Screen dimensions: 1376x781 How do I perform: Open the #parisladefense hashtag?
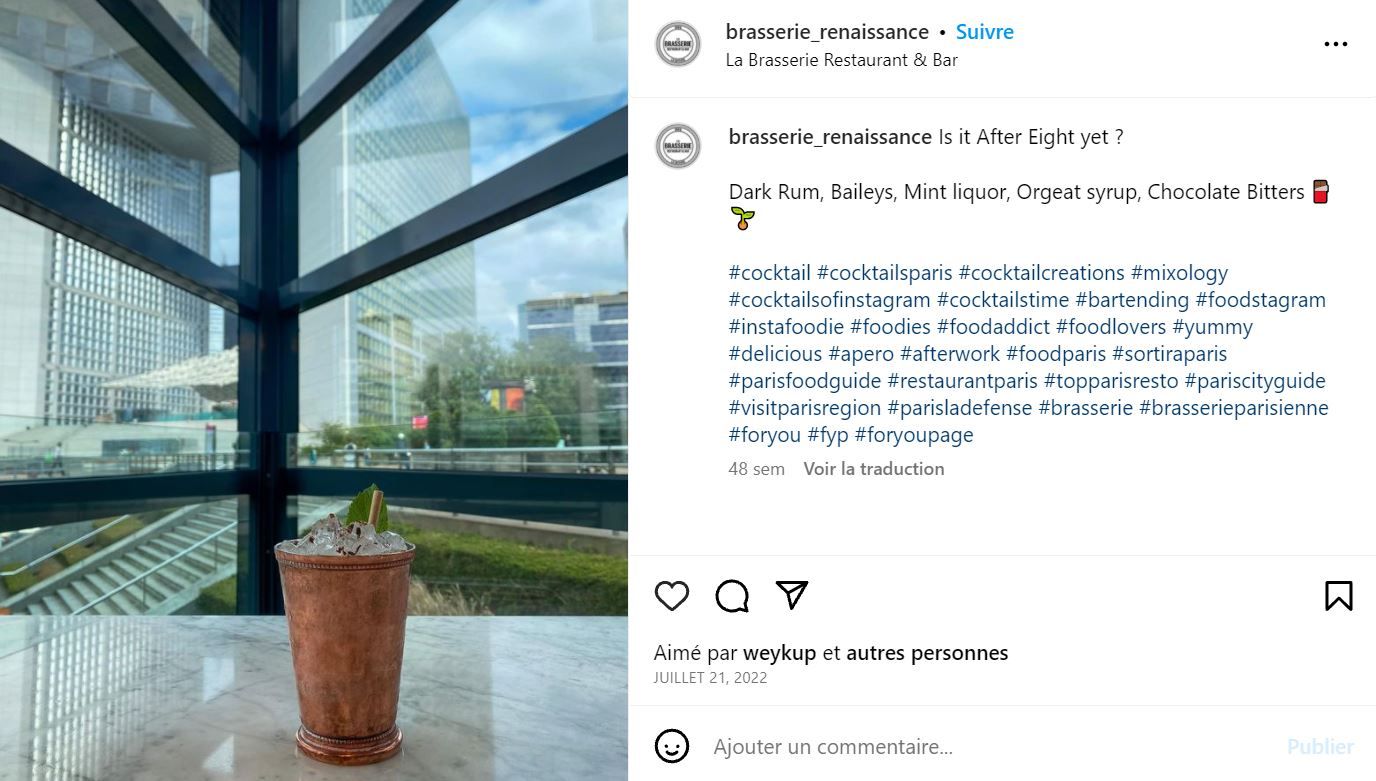click(x=960, y=408)
